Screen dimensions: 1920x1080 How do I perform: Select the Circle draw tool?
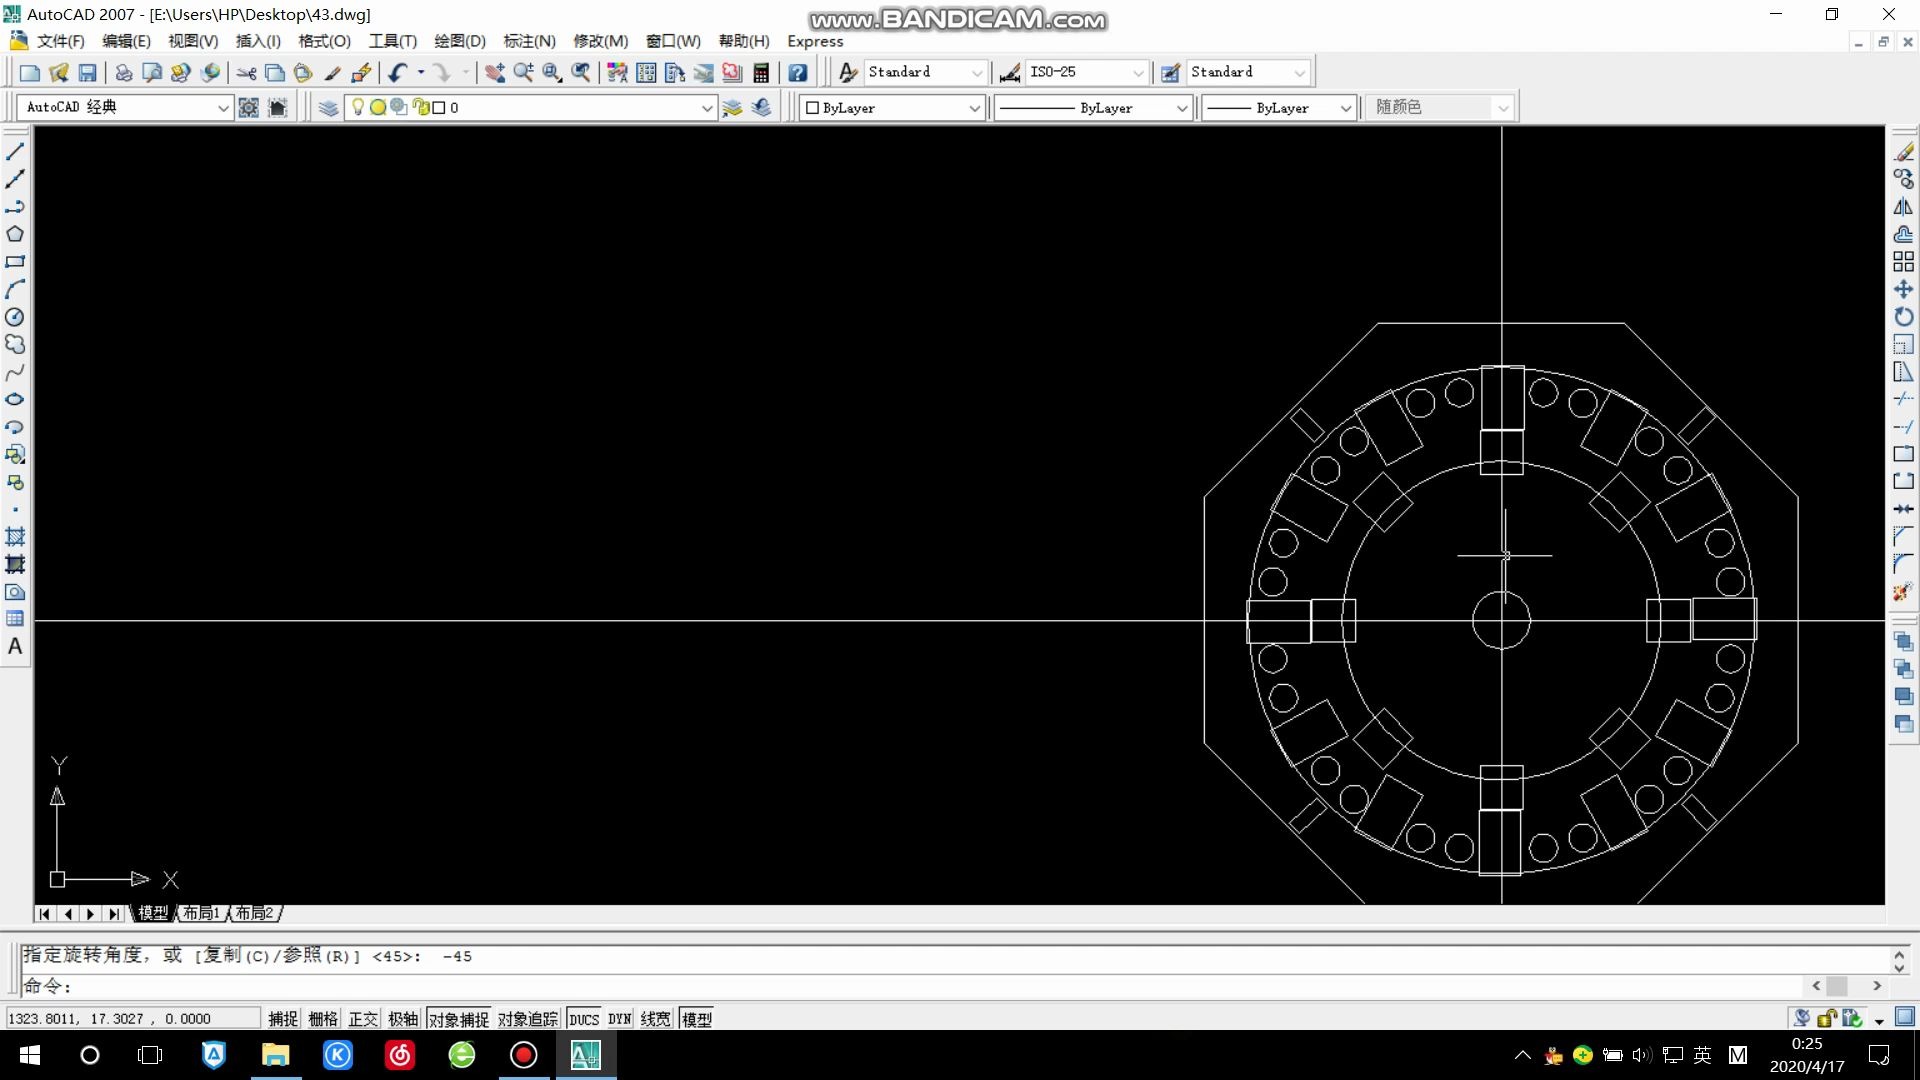(15, 317)
